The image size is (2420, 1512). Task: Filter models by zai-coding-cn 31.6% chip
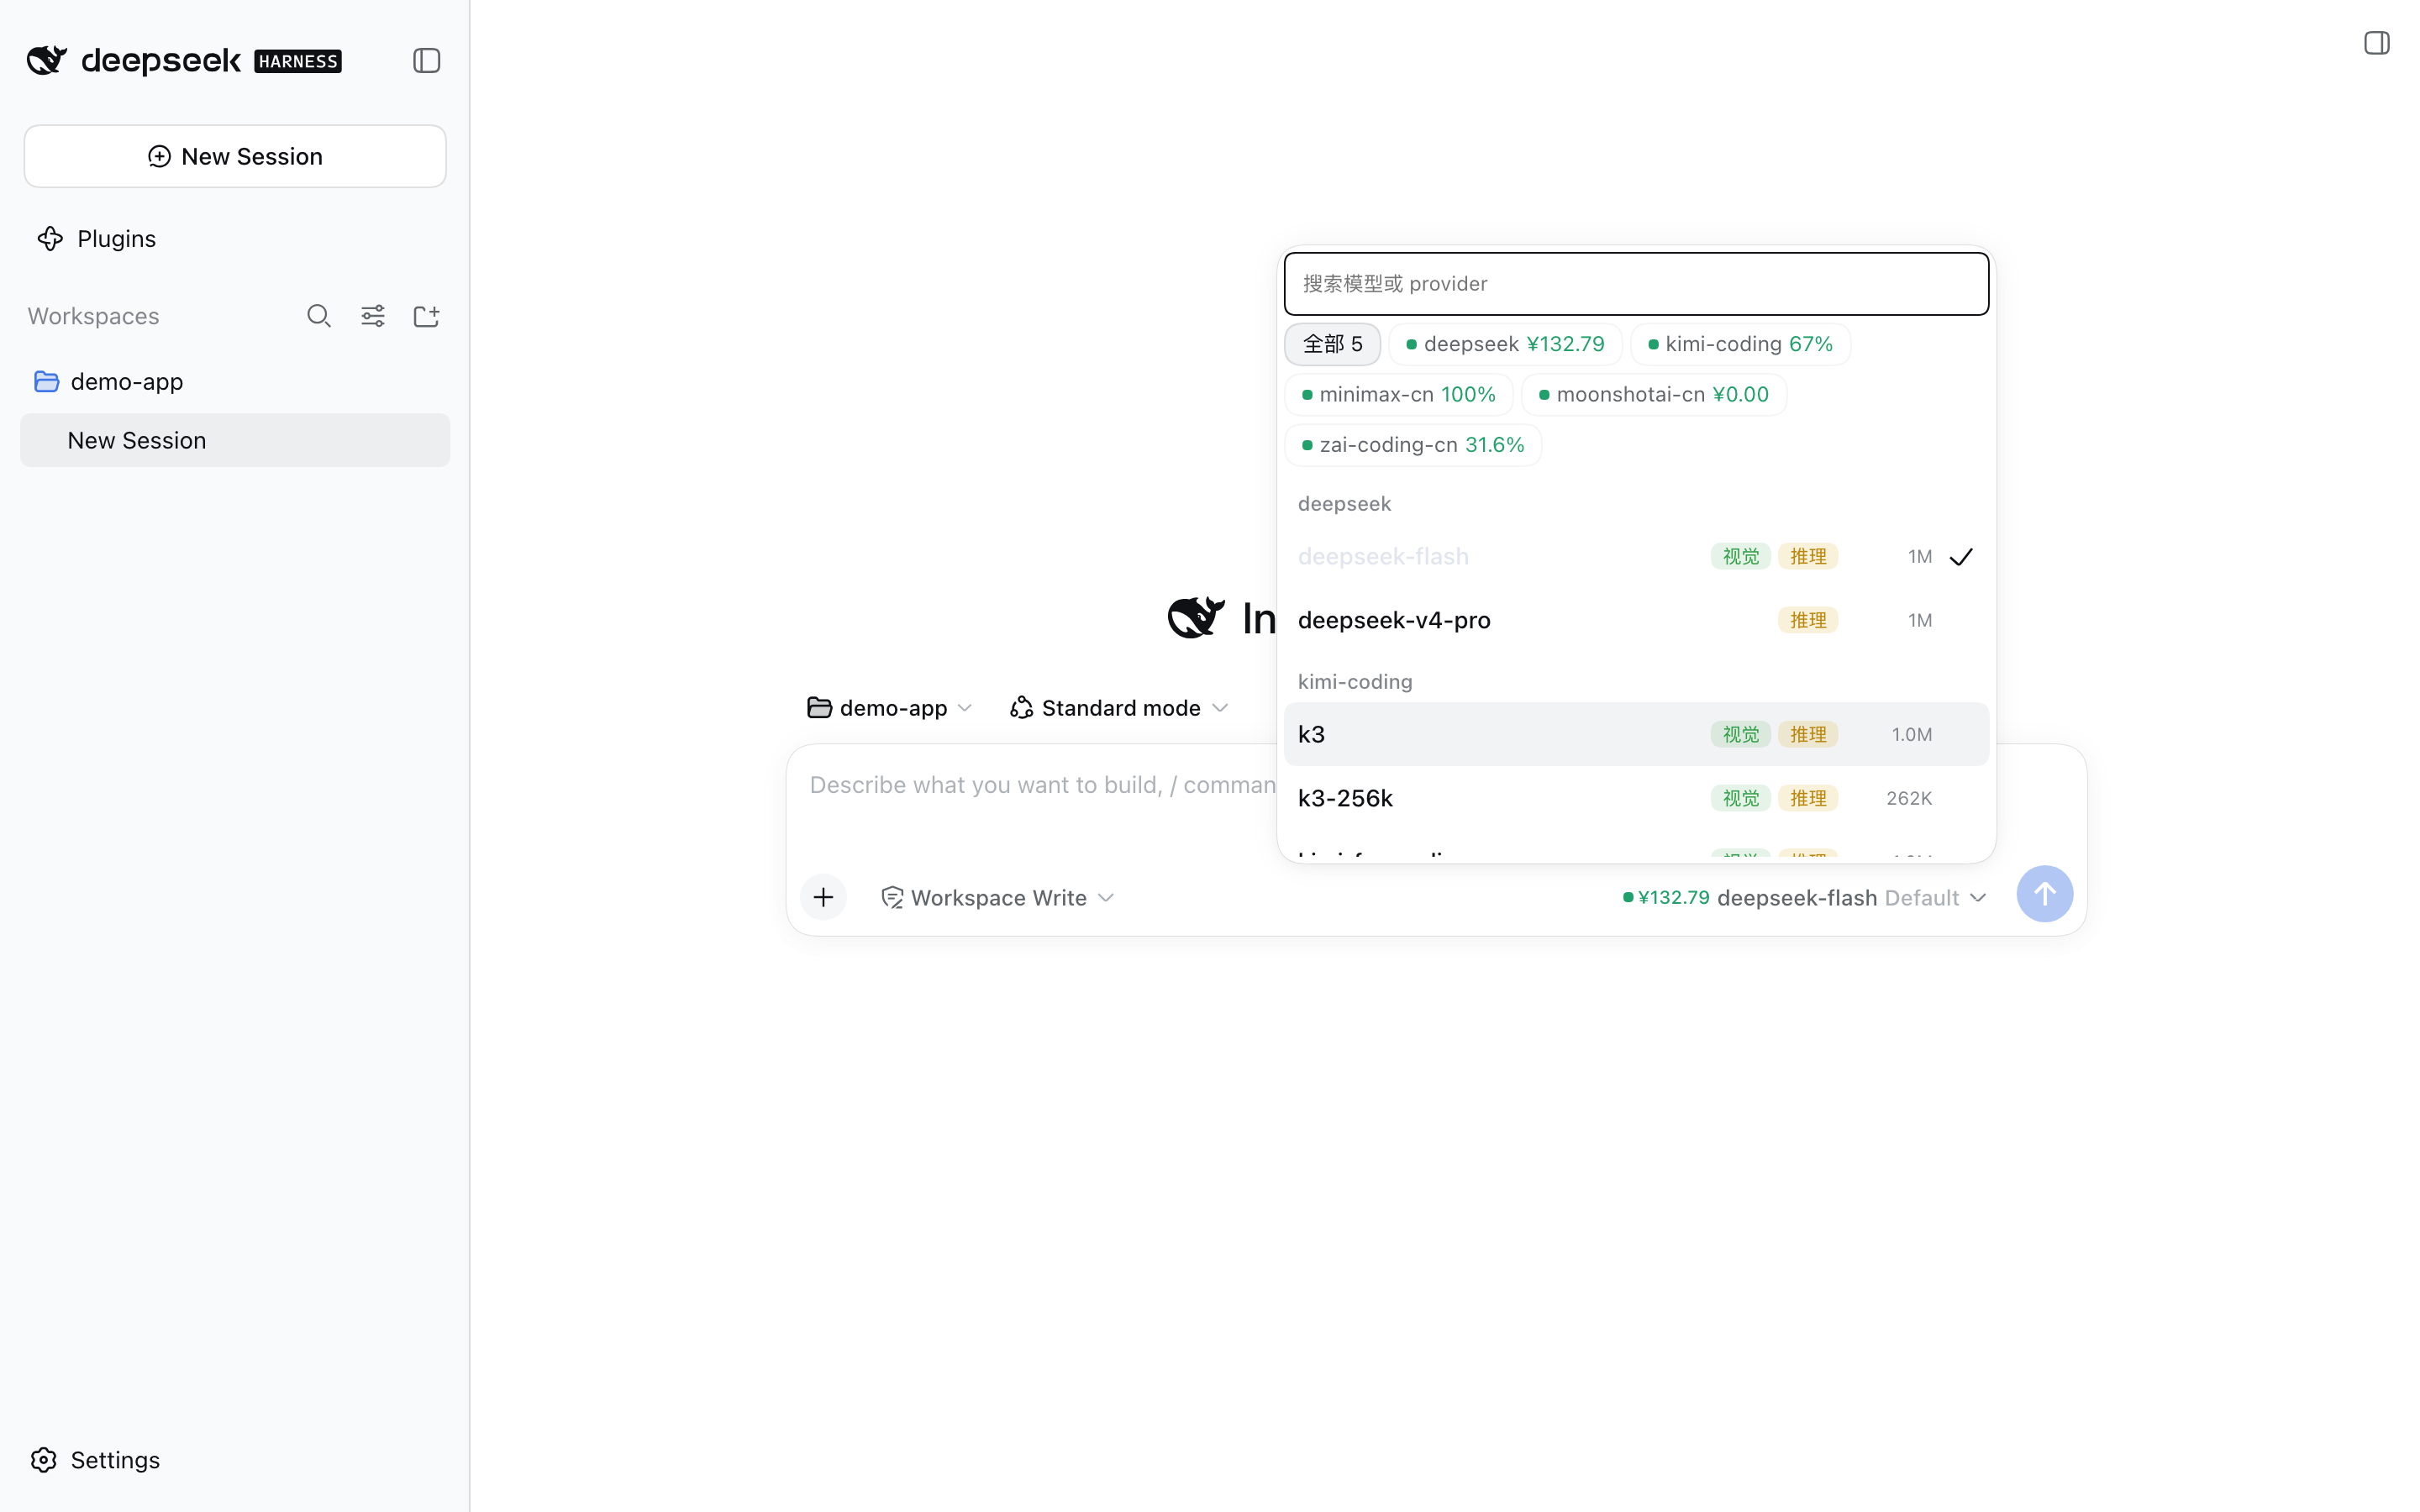tap(1413, 445)
